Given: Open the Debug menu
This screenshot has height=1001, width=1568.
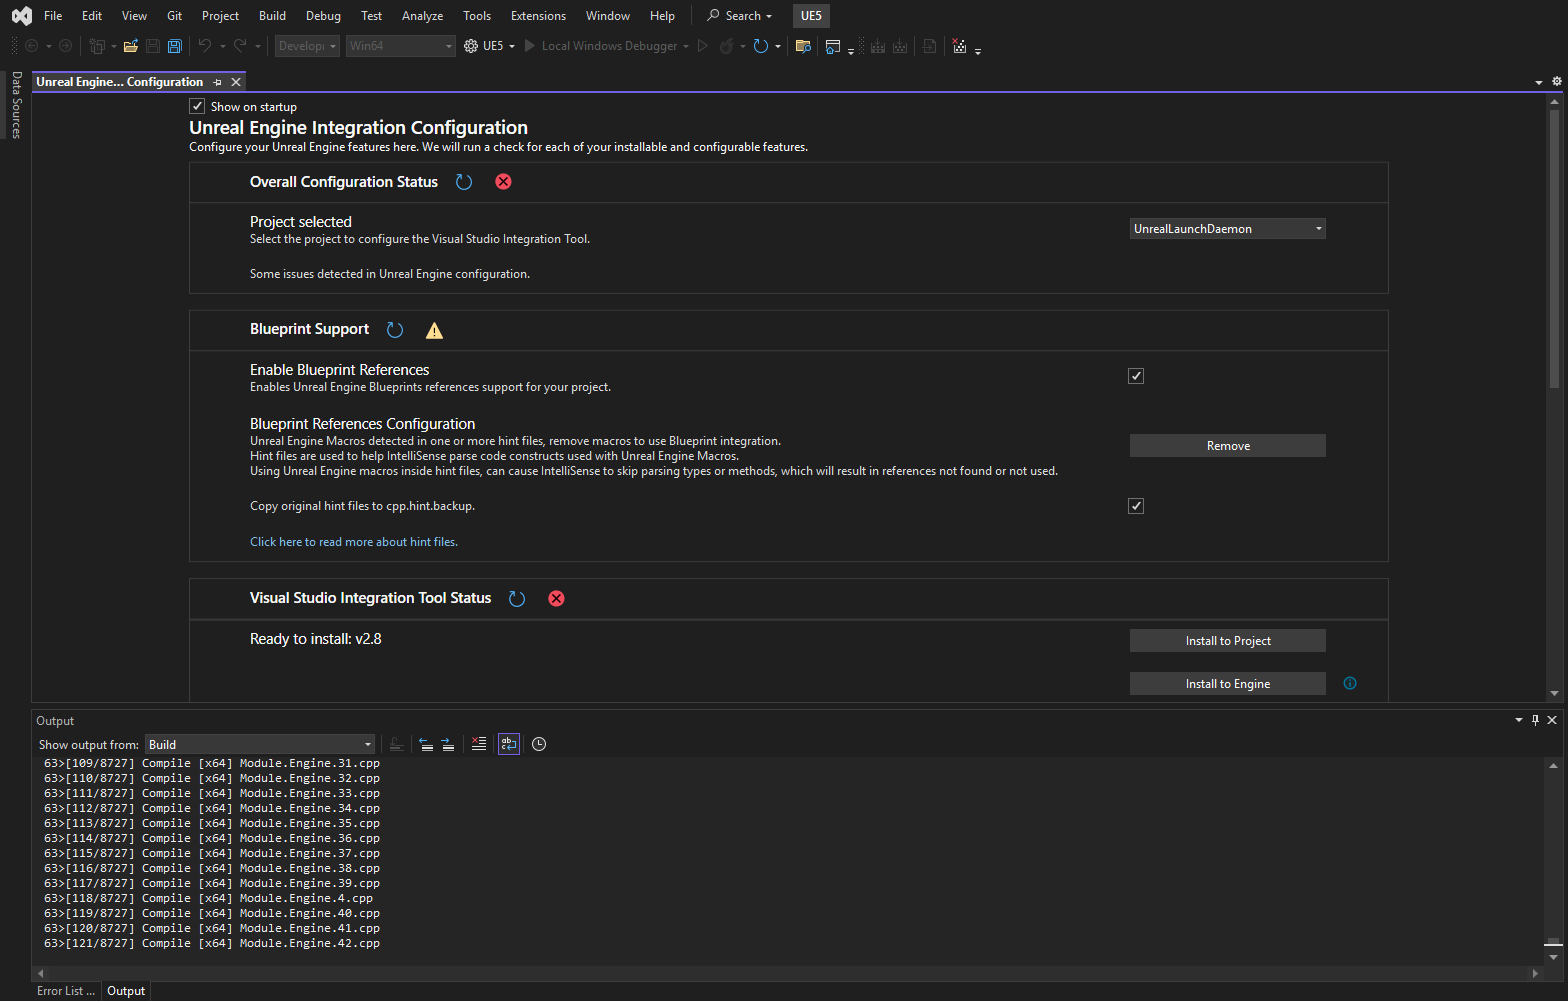Looking at the screenshot, I should (323, 16).
